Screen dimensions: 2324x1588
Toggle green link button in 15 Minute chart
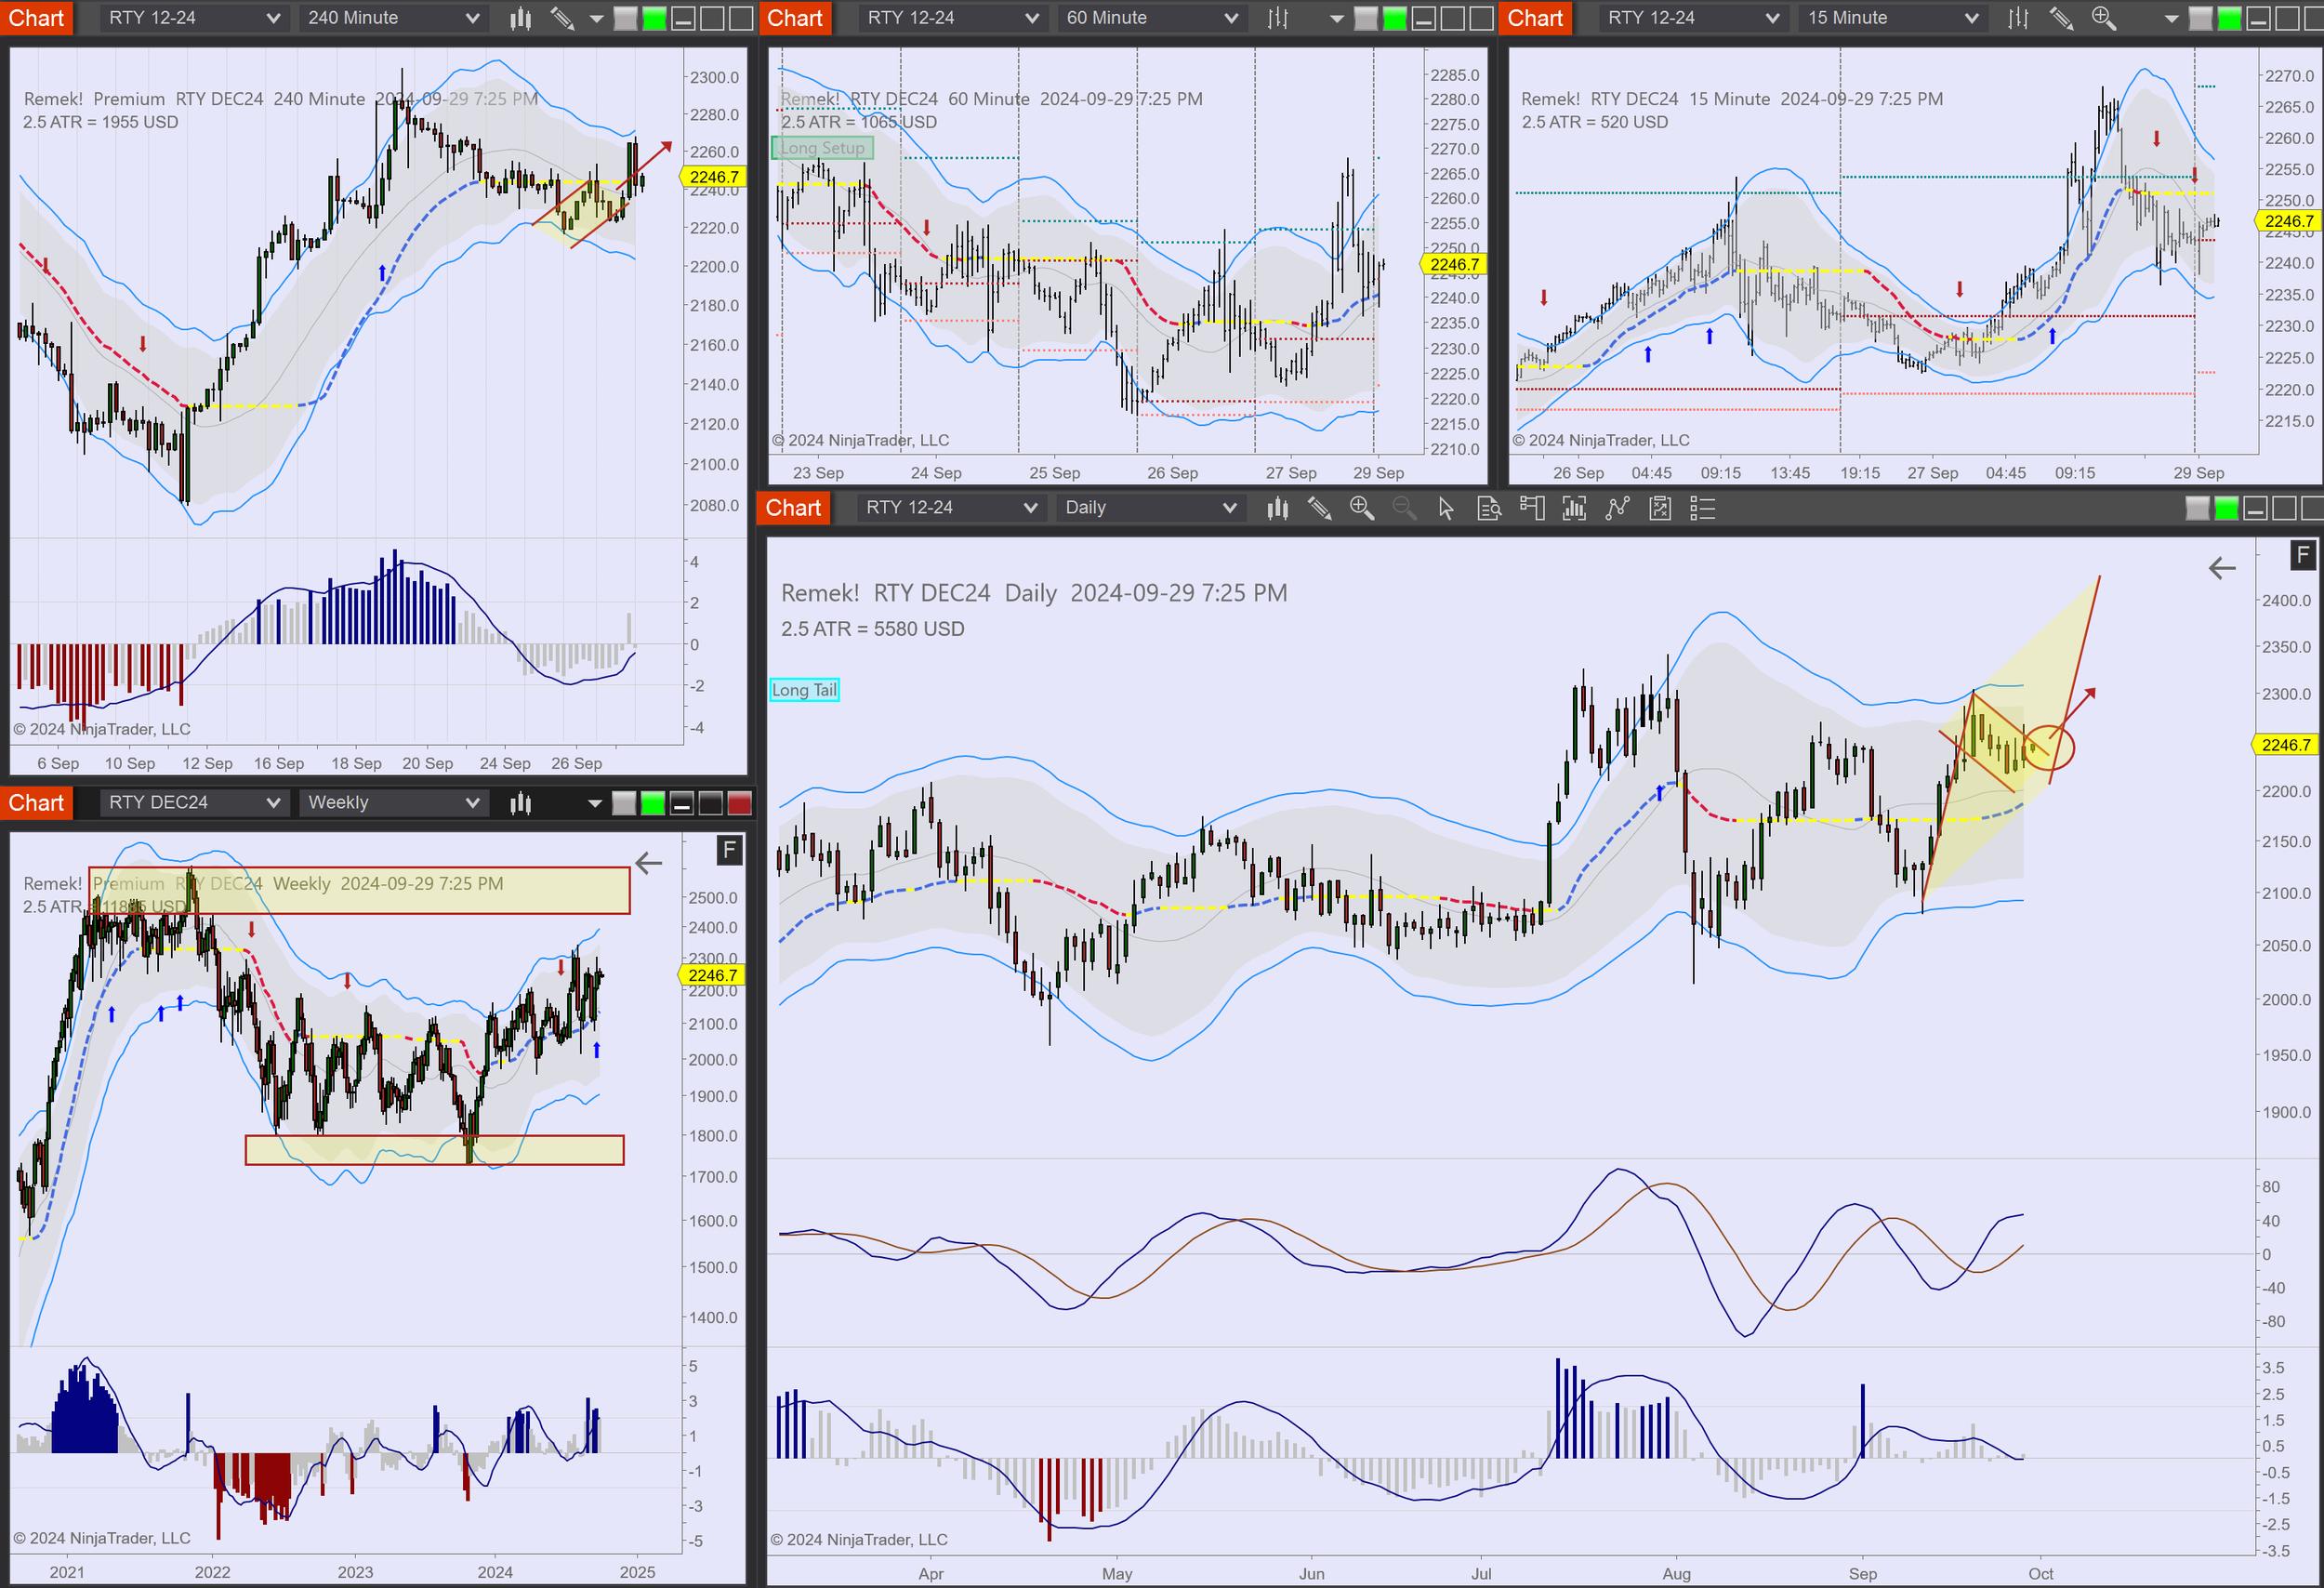tap(2229, 18)
